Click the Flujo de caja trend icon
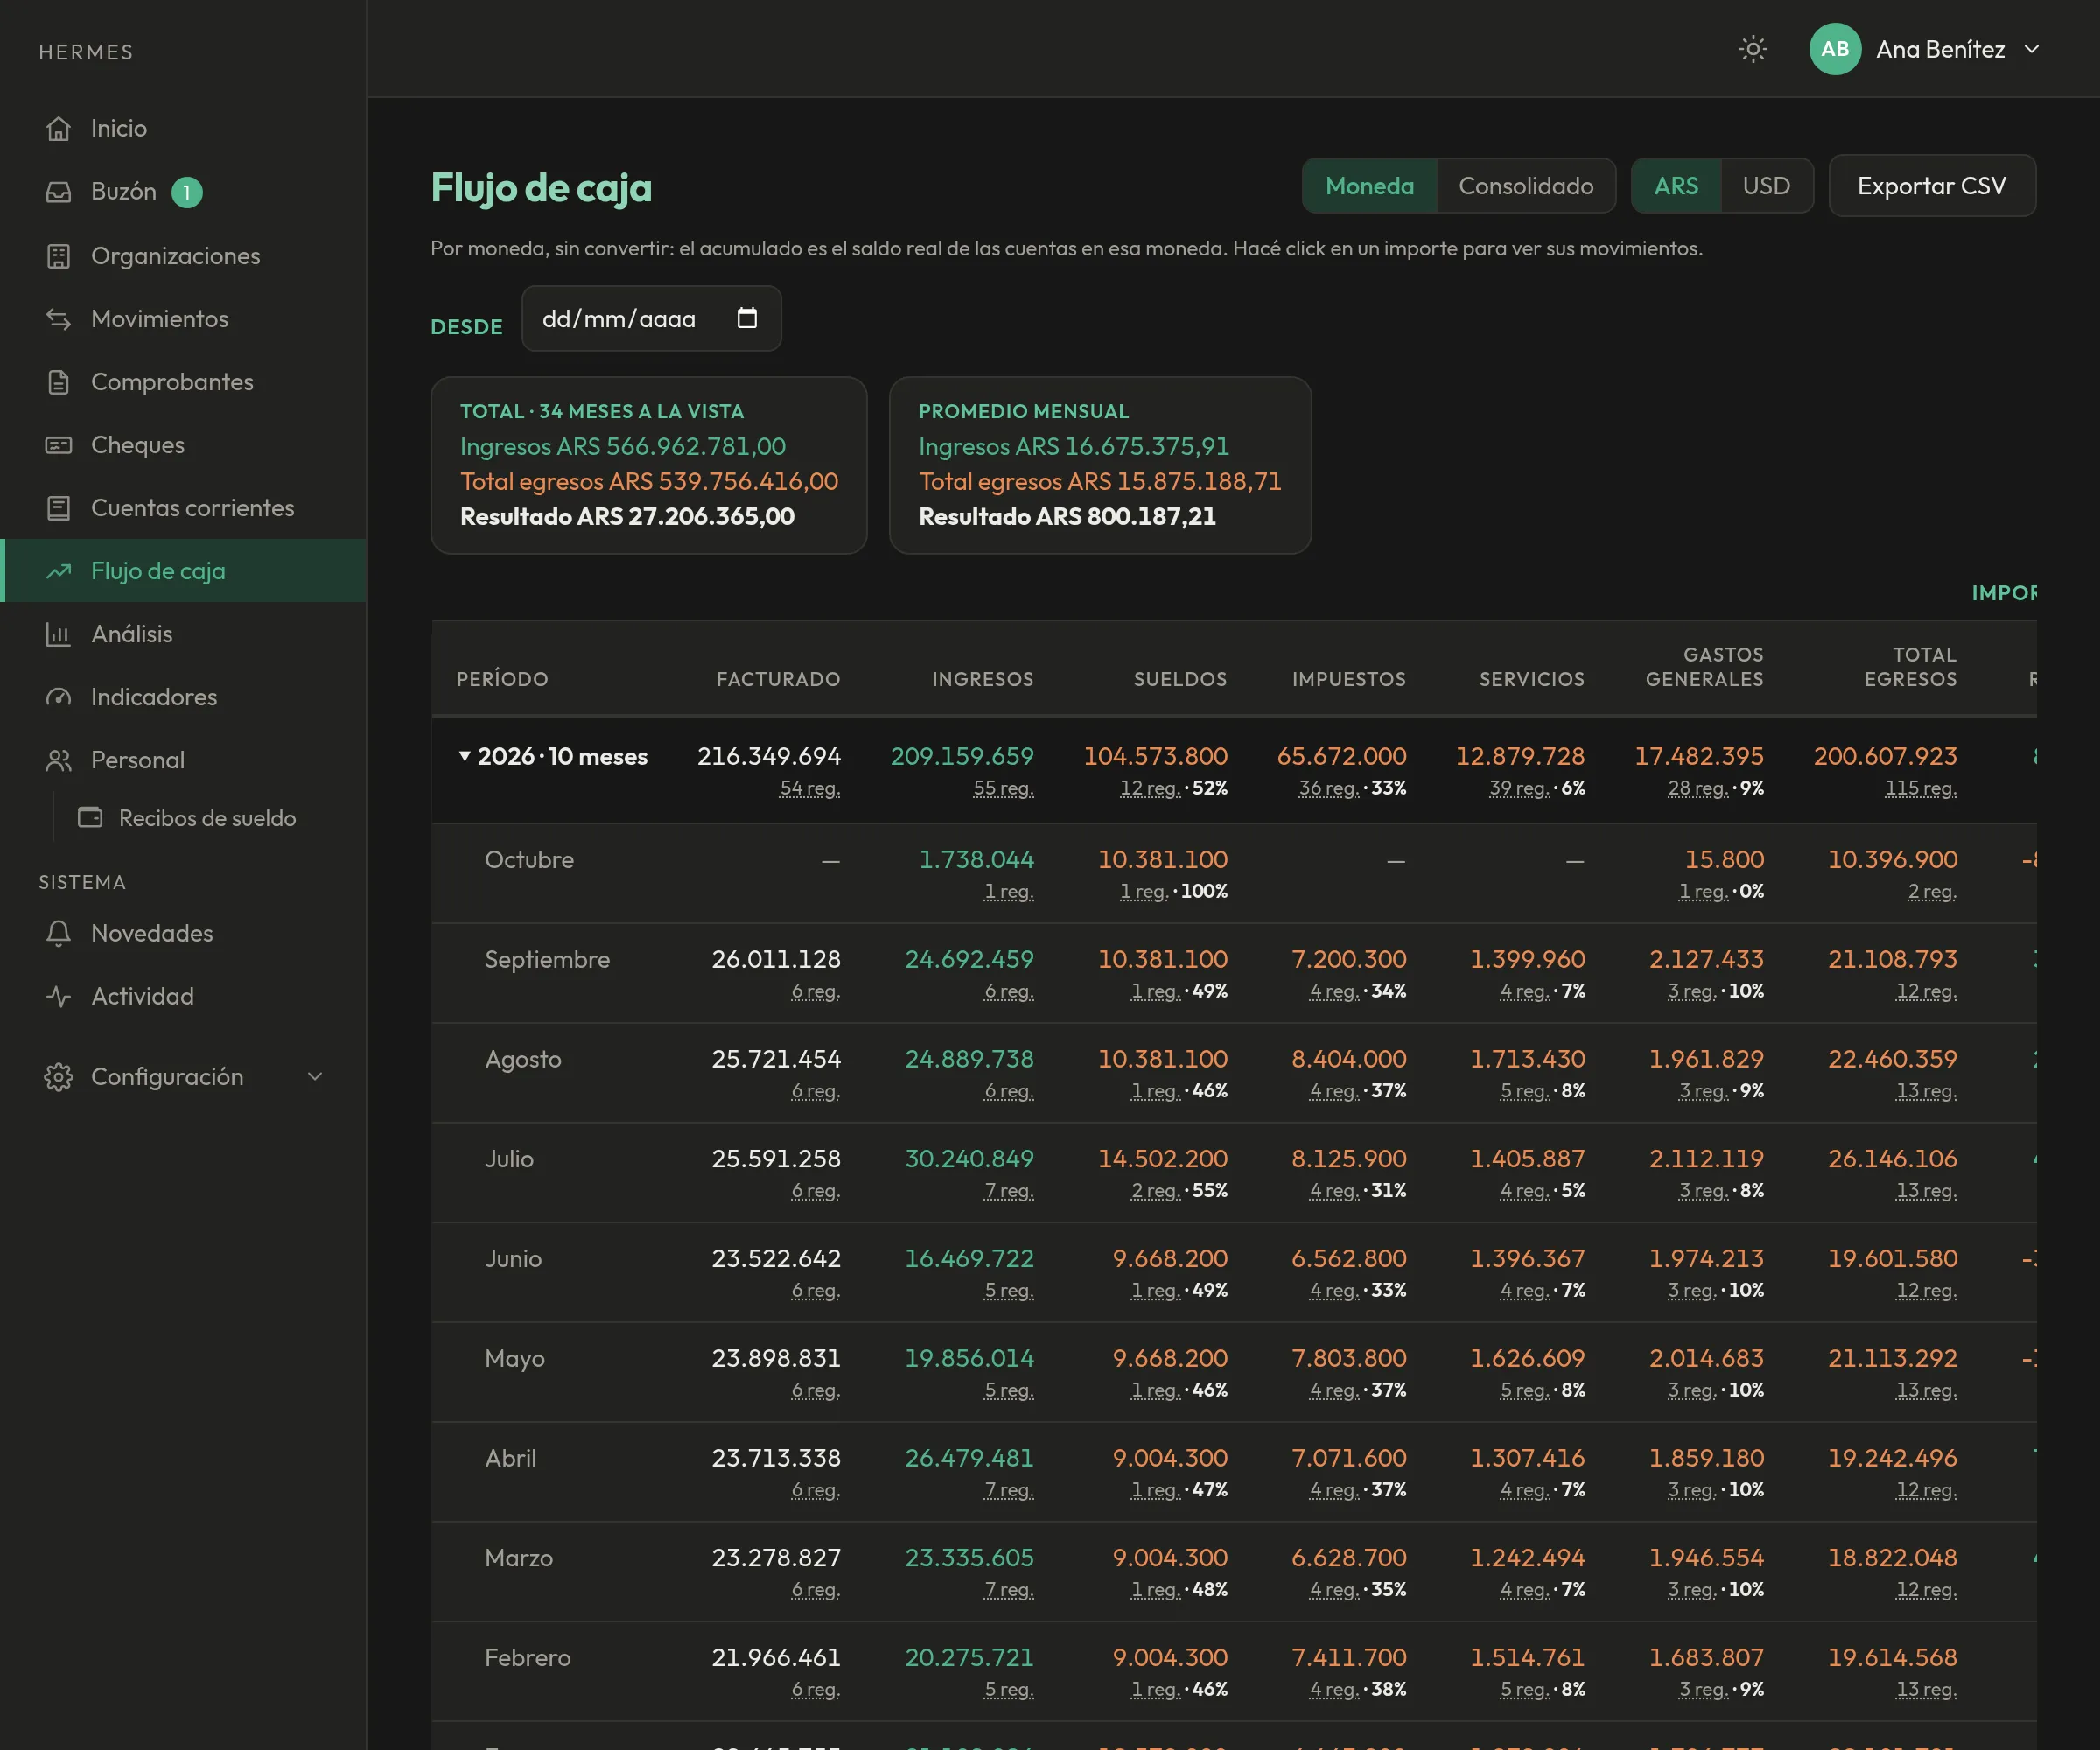 58,571
